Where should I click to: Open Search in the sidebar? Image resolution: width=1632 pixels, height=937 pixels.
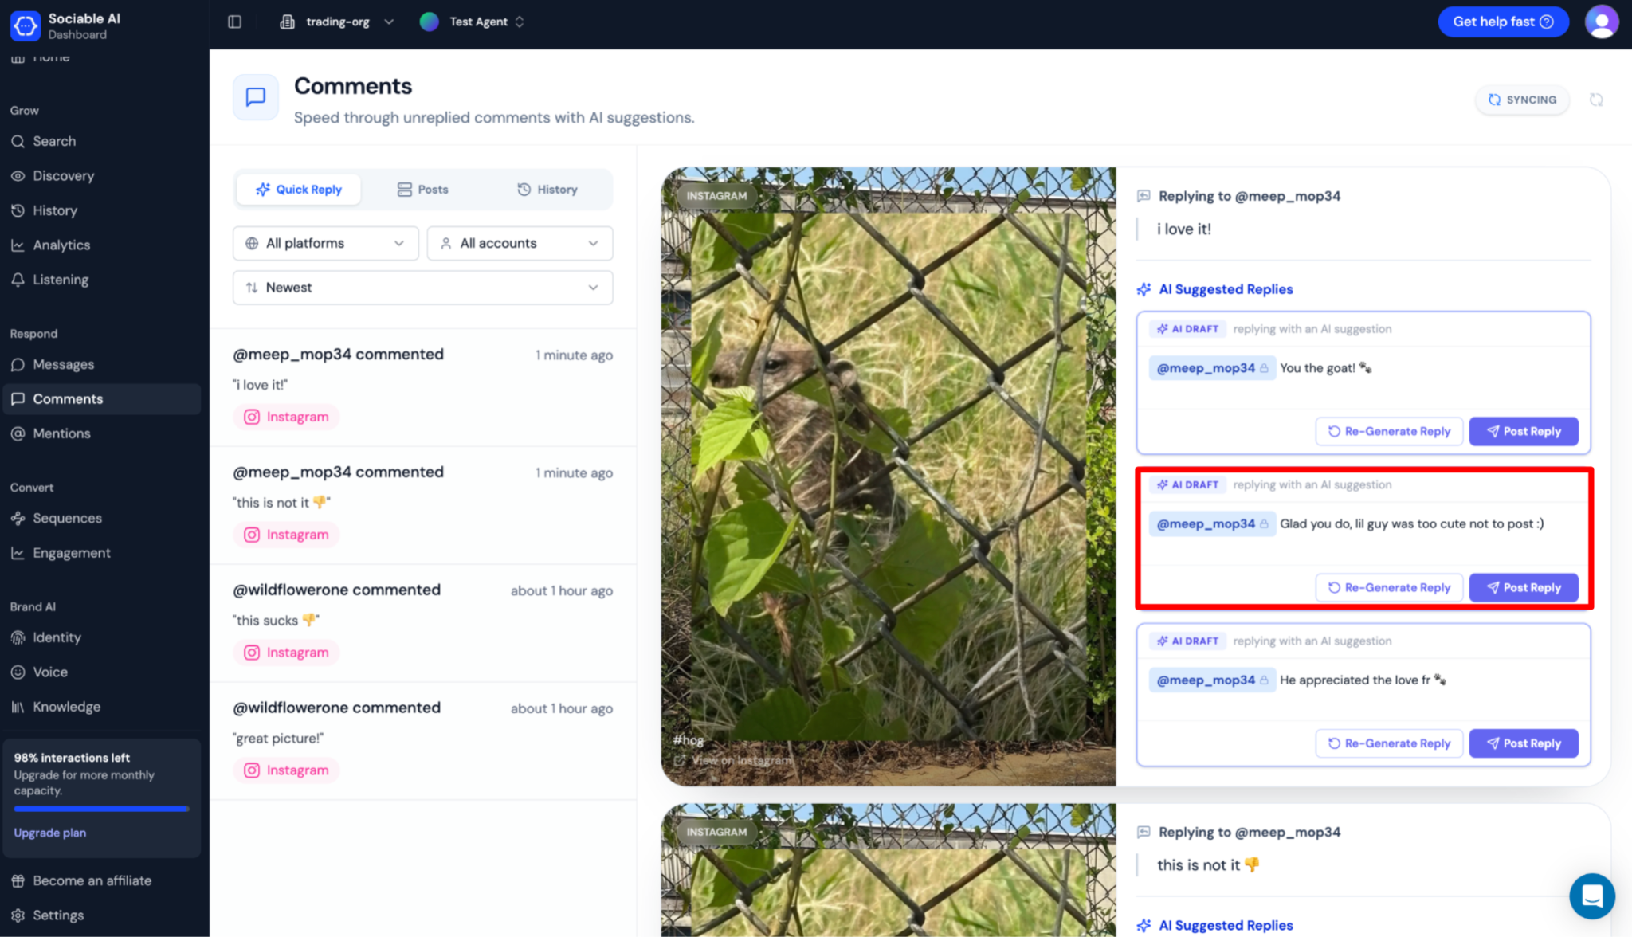tap(100, 141)
